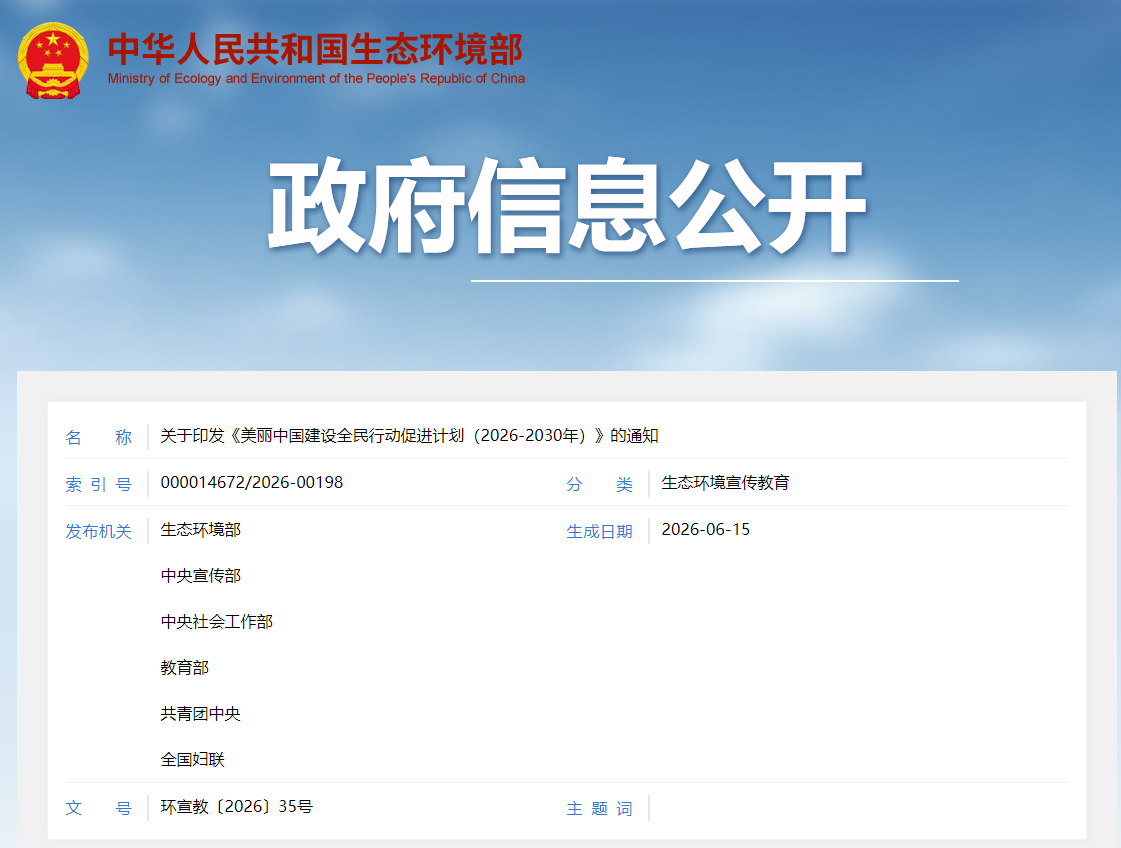The height and width of the screenshot is (848, 1121).
Task: Select the category value 生态环境宣传教育
Action: click(725, 483)
